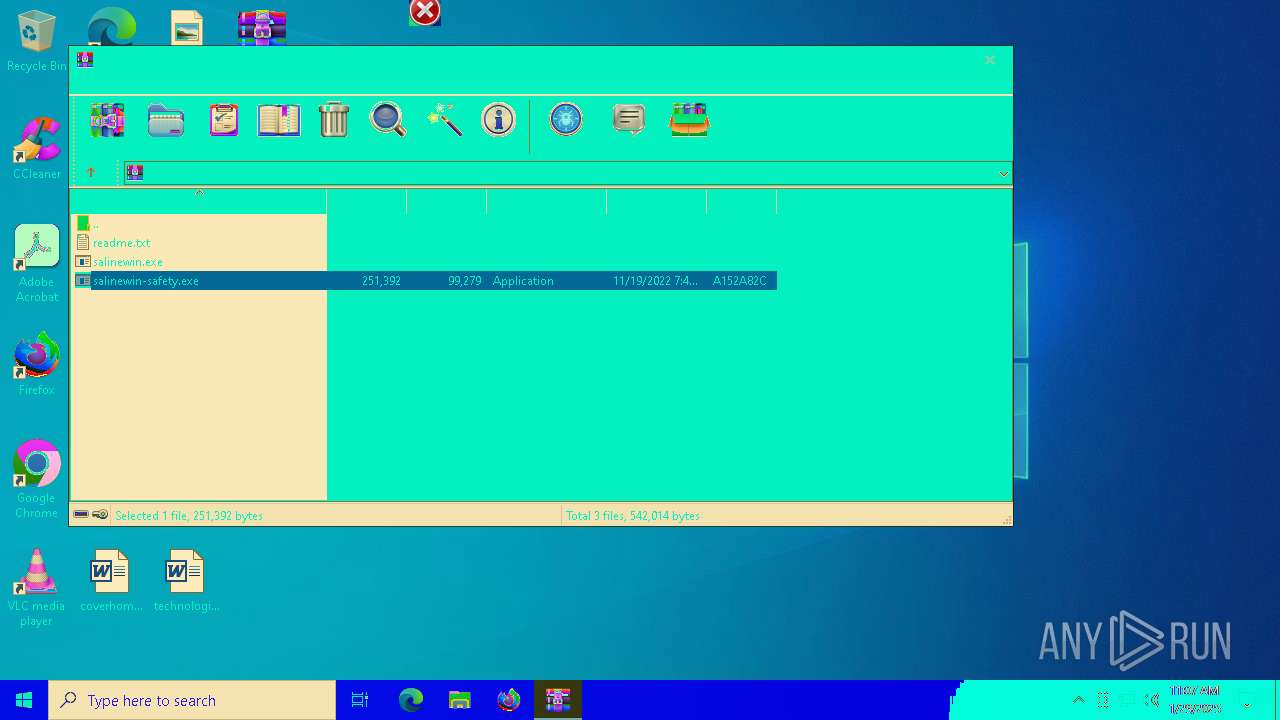Run VirusScan with the bug icon
The width and height of the screenshot is (1280, 720).
click(566, 119)
